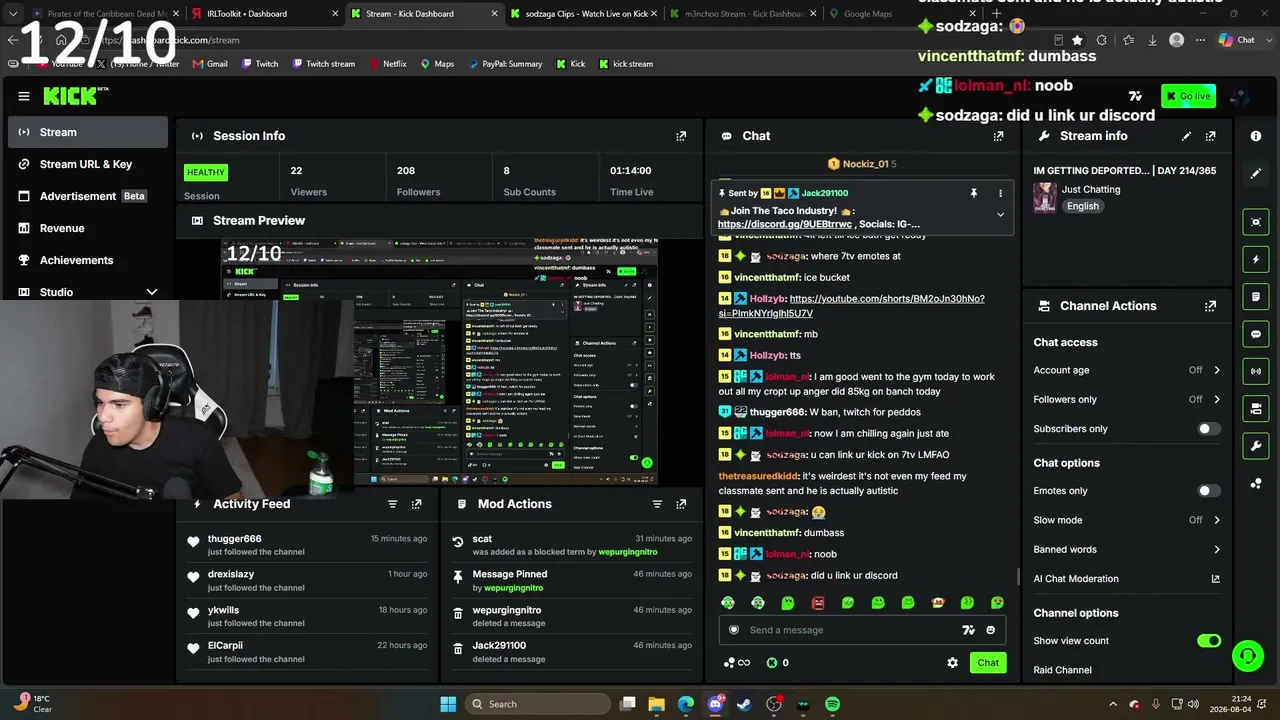Viewport: 1280px width, 720px height.
Task: Open Slow mode setting
Action: [1127, 520]
